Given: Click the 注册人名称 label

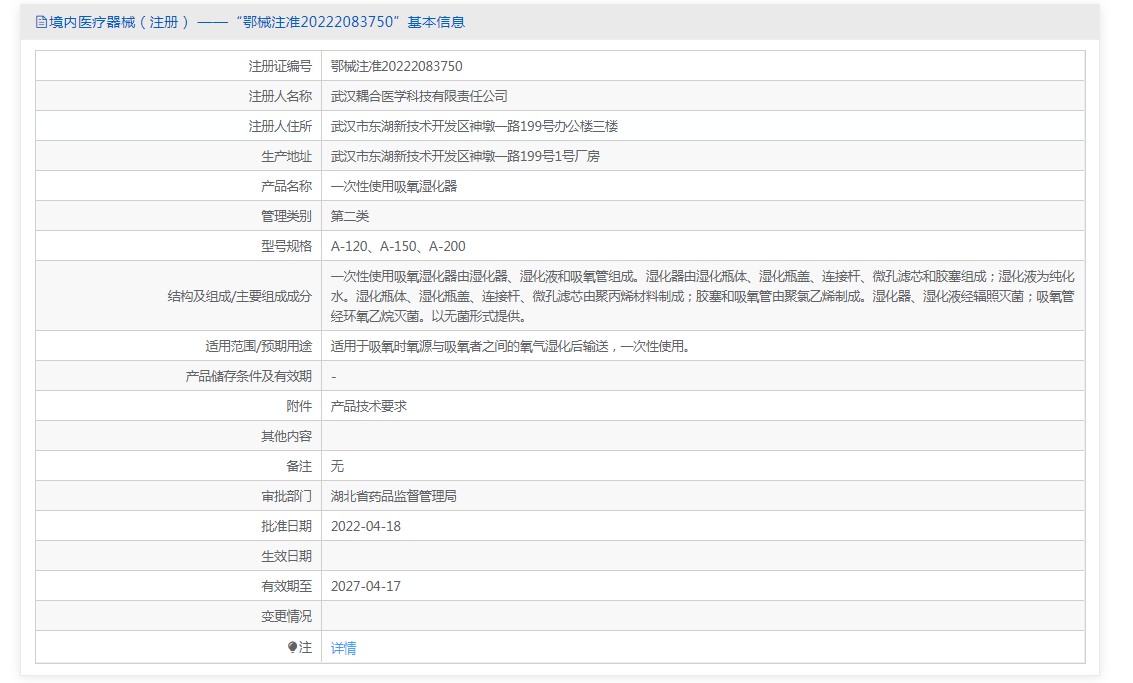Looking at the screenshot, I should point(280,96).
